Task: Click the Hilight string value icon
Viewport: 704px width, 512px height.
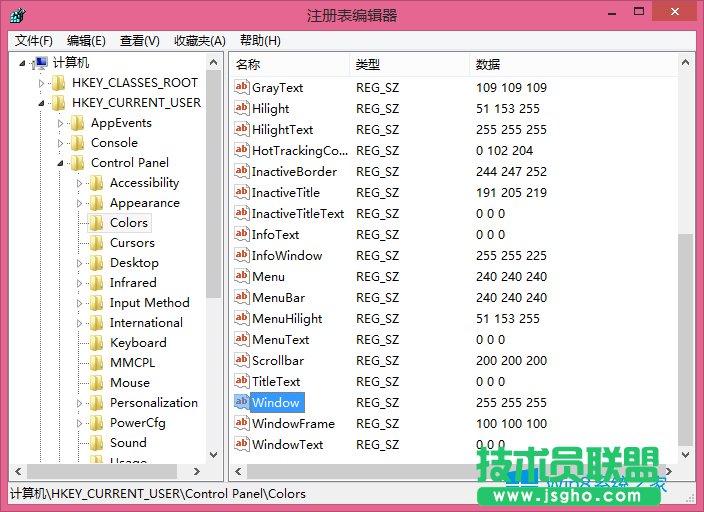Action: [x=242, y=108]
